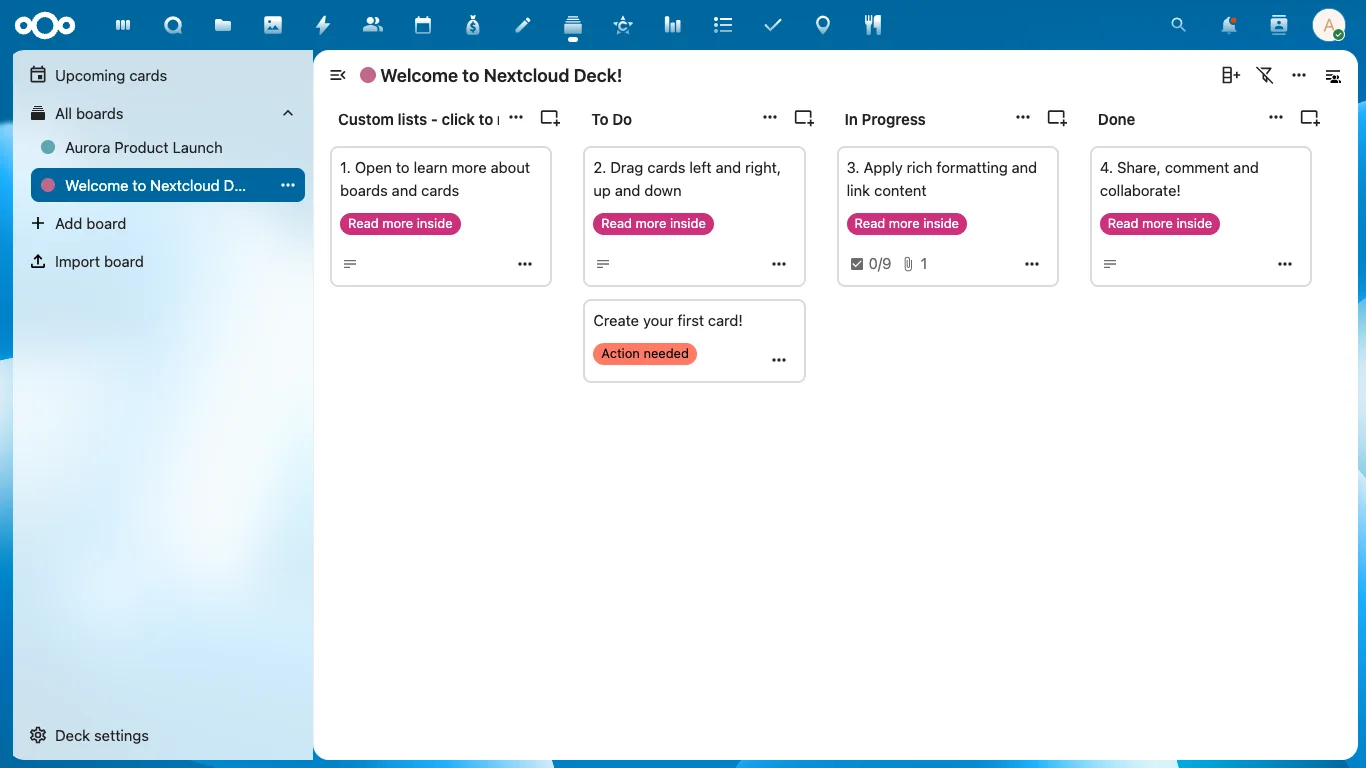Open the Cookbook fork and knife app

tap(873, 25)
